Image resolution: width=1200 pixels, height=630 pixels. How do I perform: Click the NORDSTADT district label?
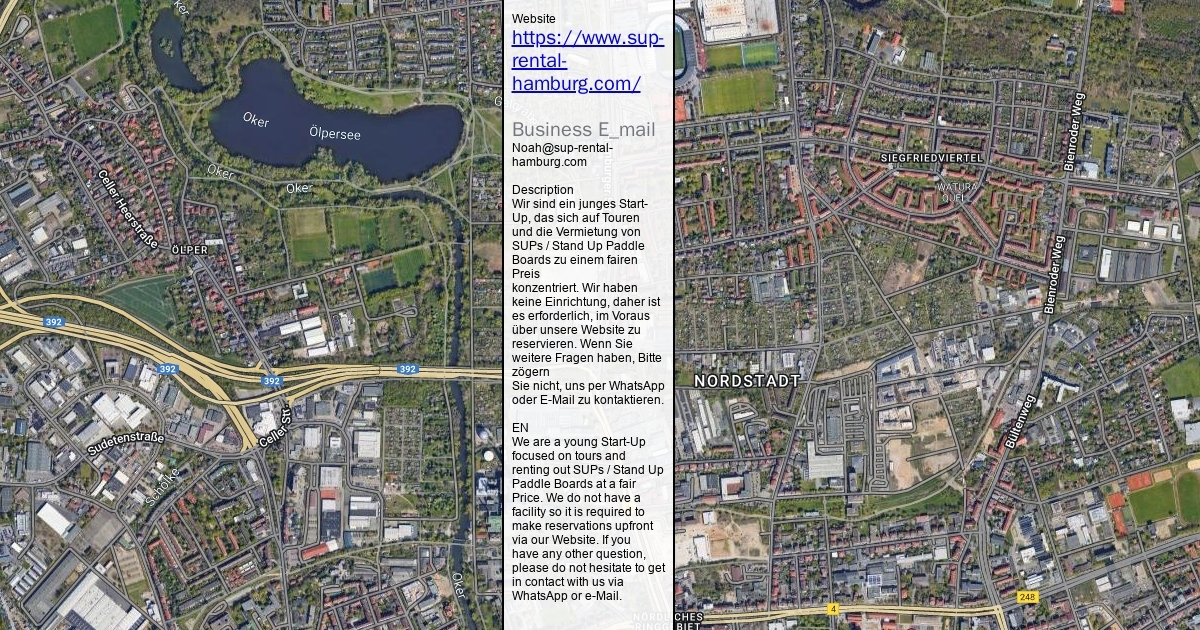coord(747,381)
